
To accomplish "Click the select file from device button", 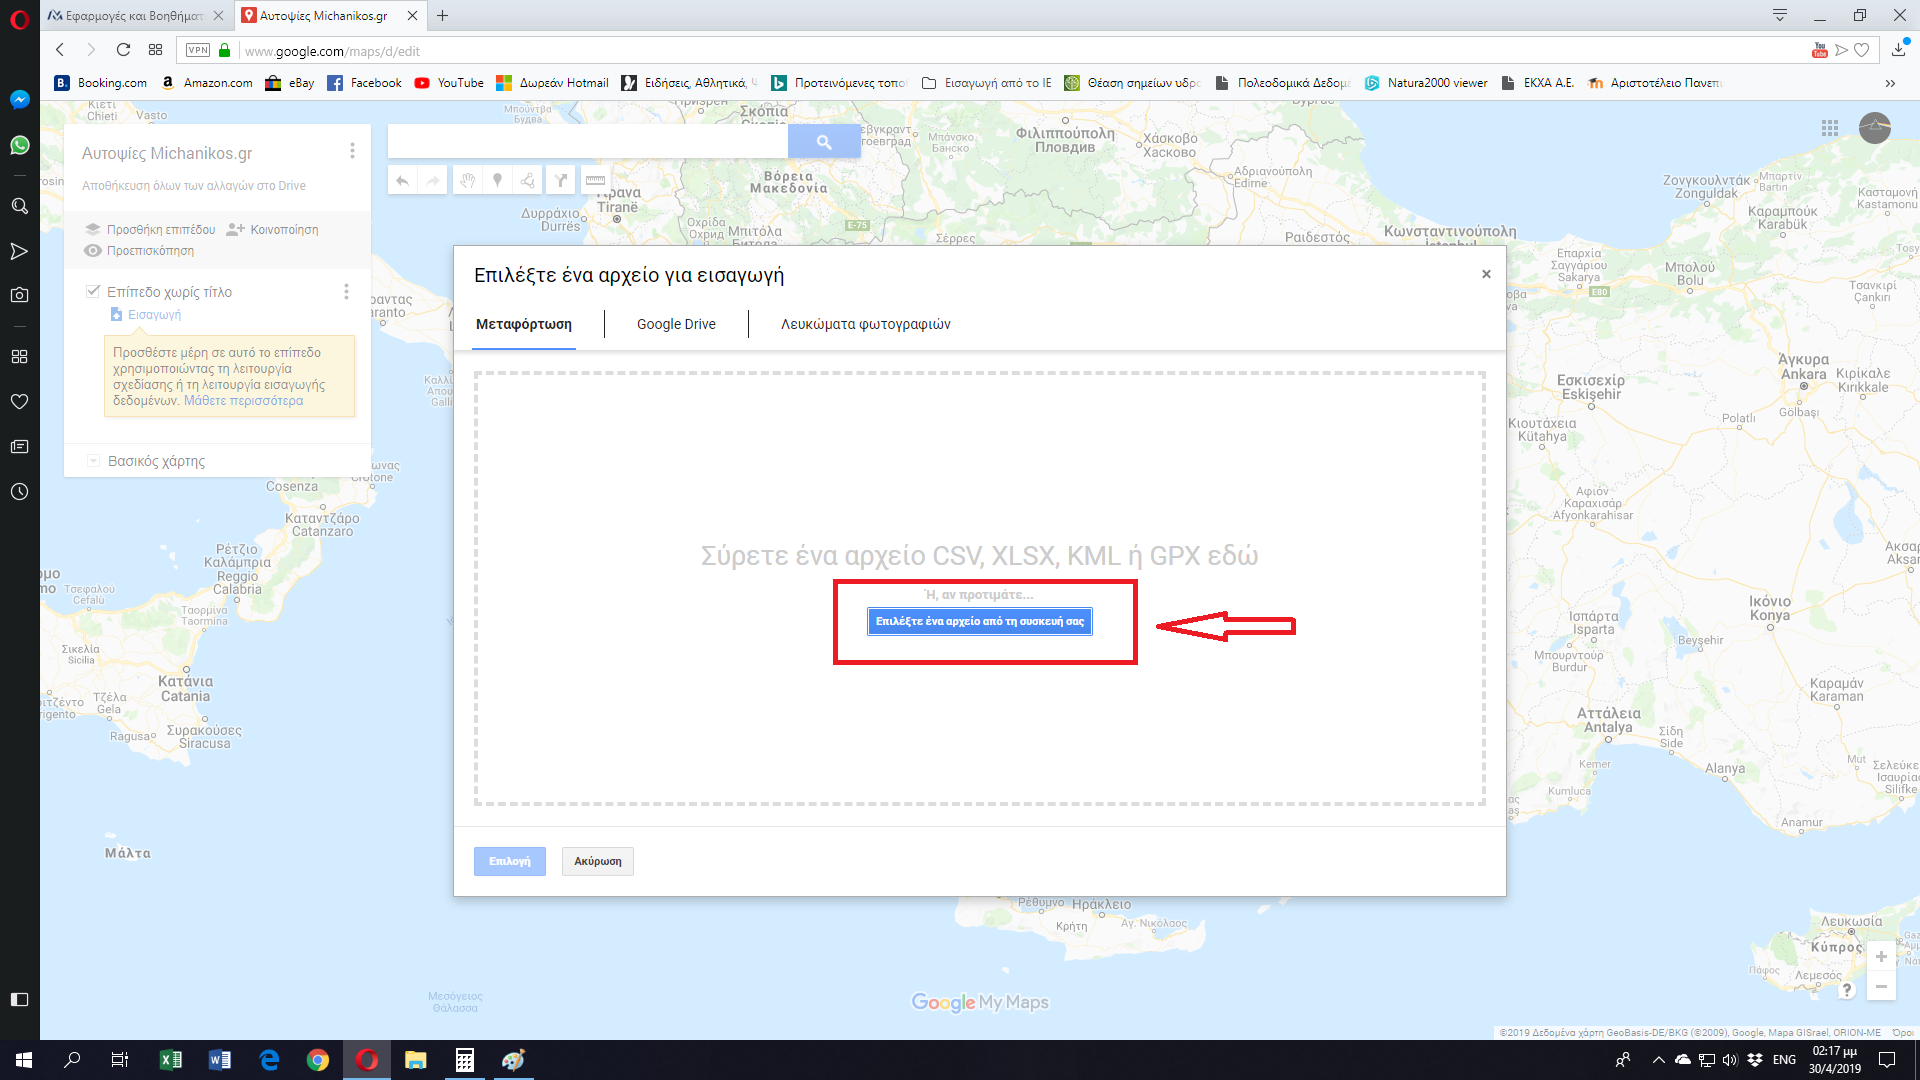I will click(979, 621).
